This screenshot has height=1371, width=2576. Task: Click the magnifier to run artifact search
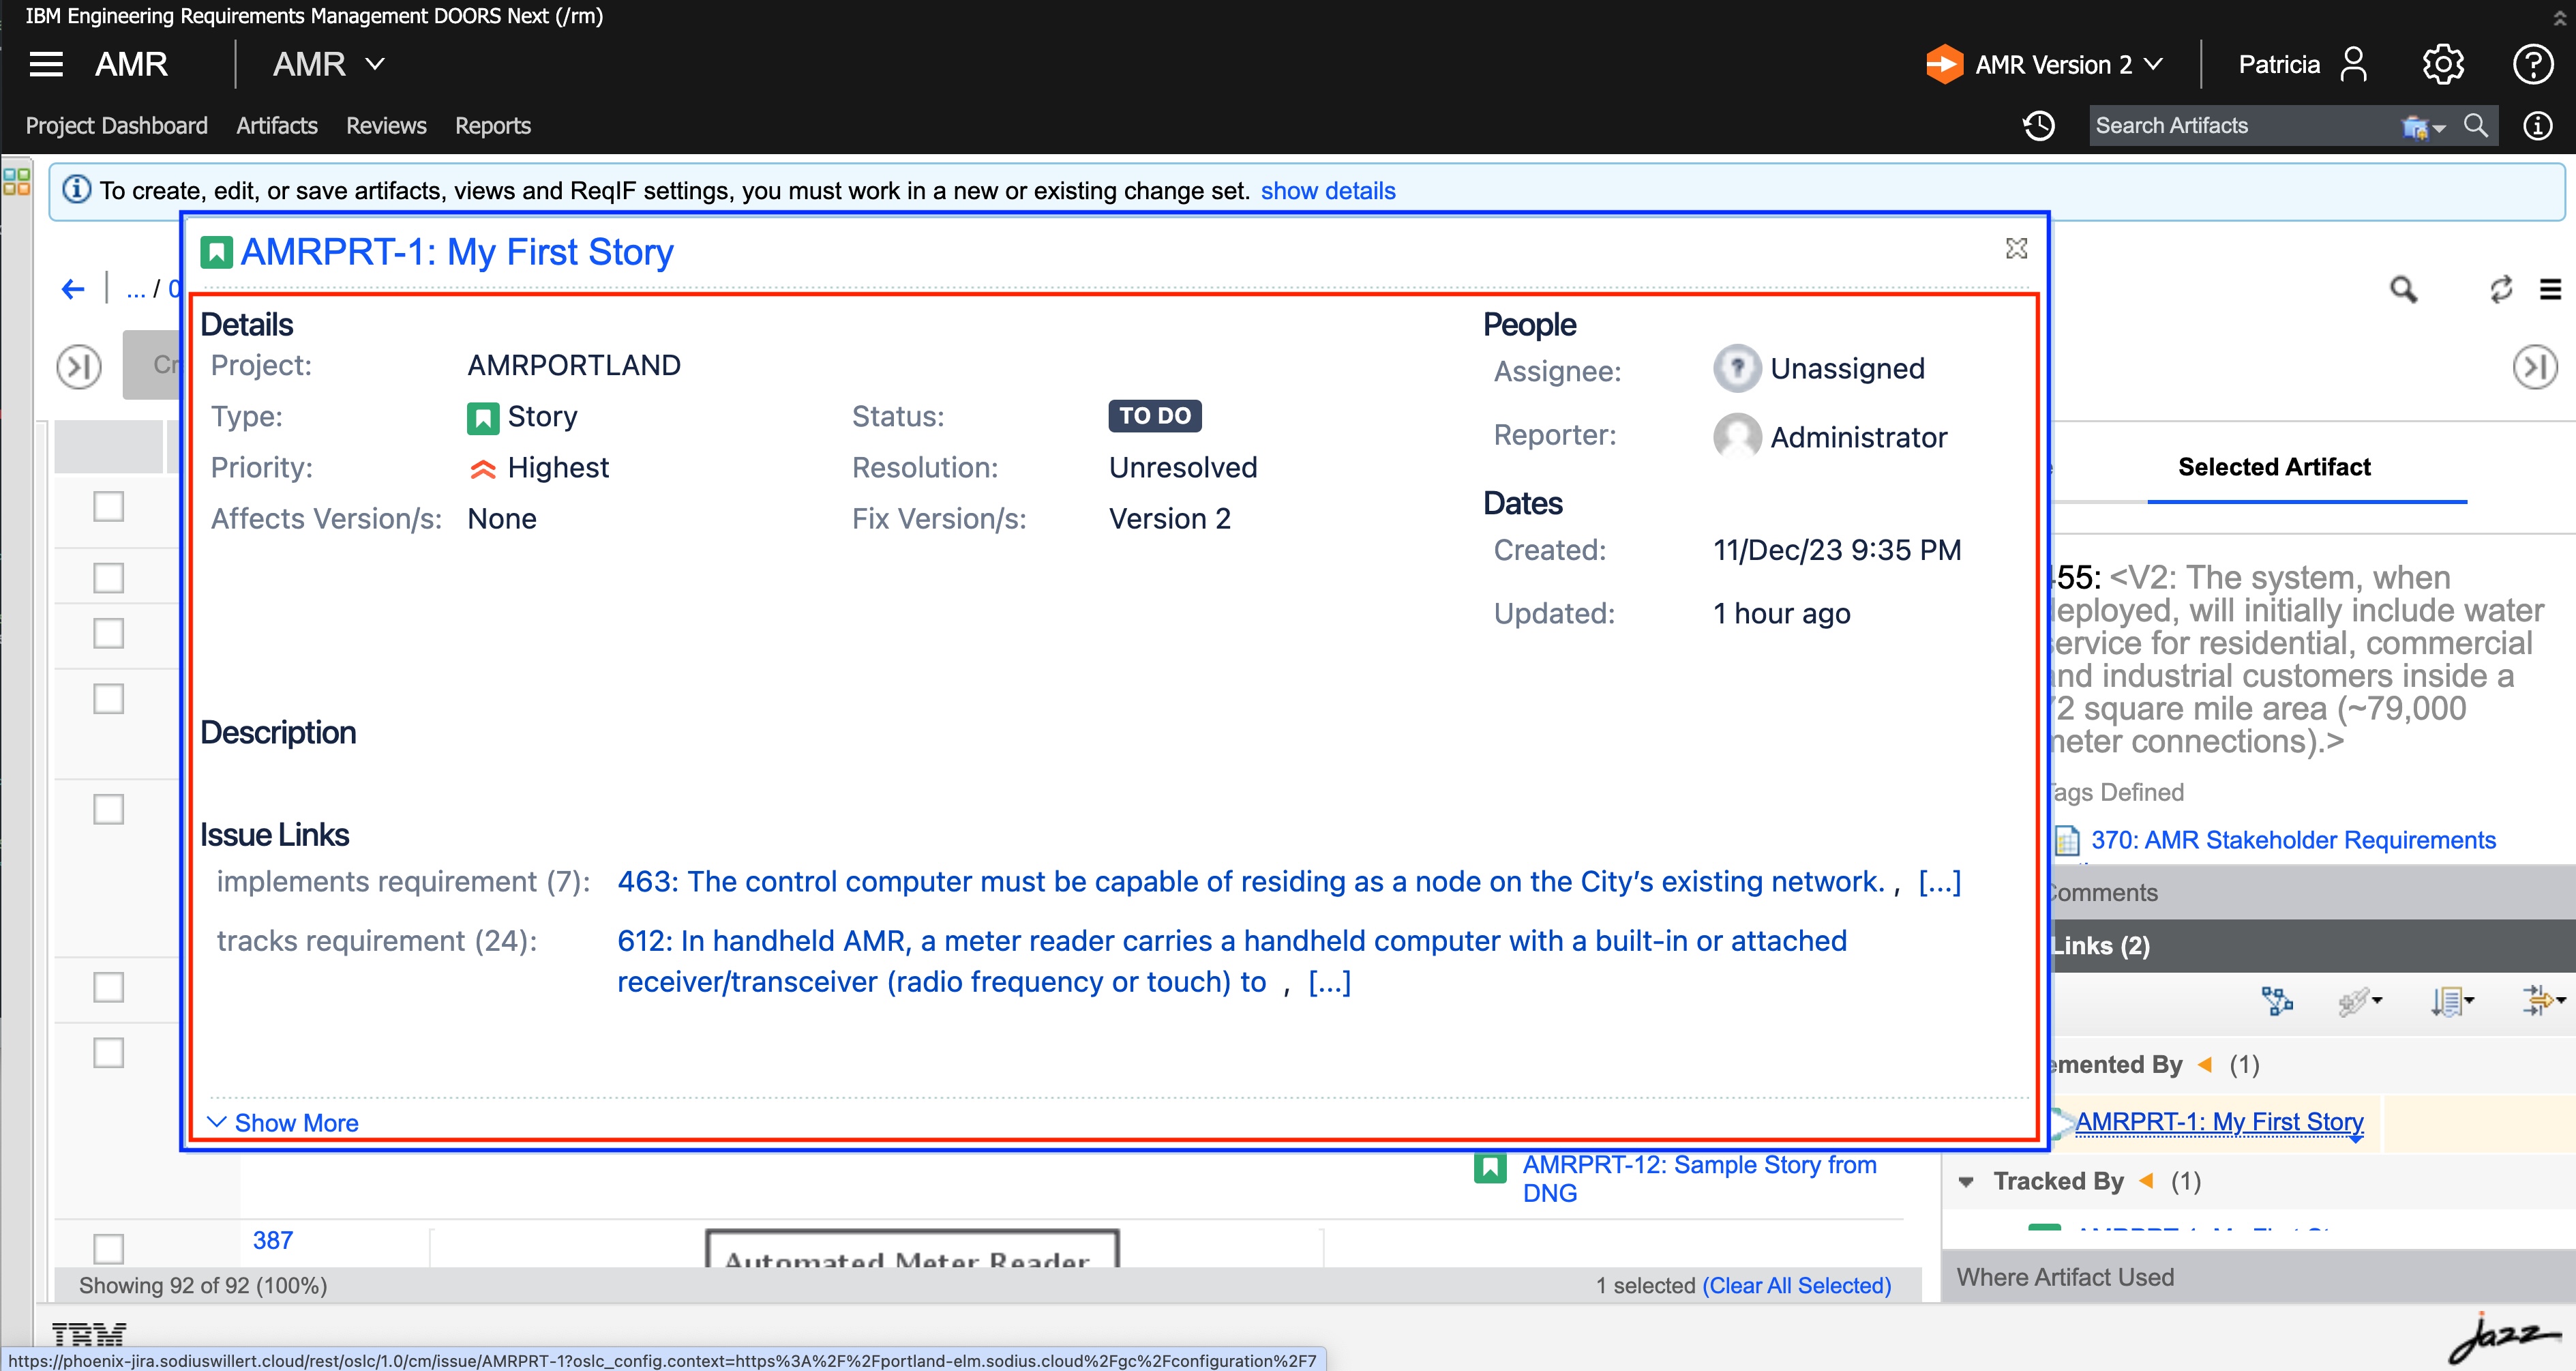(2476, 126)
